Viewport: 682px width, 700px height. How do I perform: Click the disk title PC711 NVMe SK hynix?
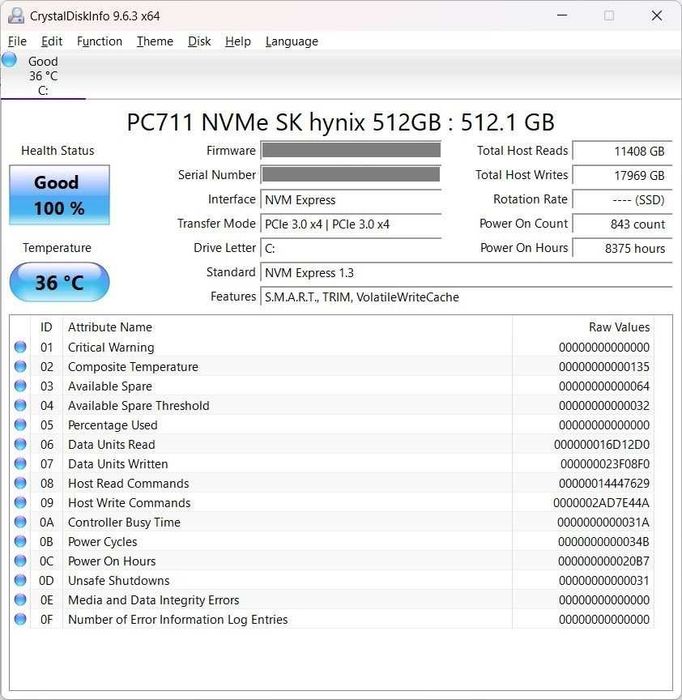click(x=341, y=122)
